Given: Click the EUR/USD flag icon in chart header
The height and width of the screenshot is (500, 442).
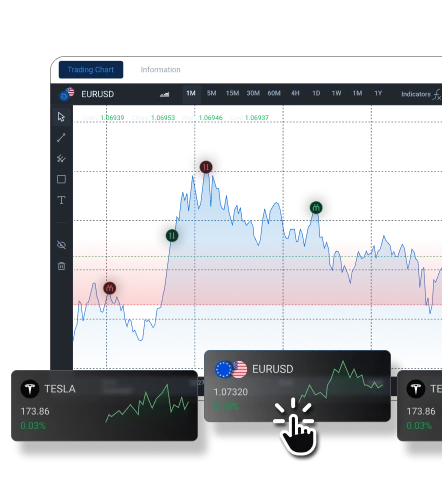Looking at the screenshot, I should click(x=67, y=94).
